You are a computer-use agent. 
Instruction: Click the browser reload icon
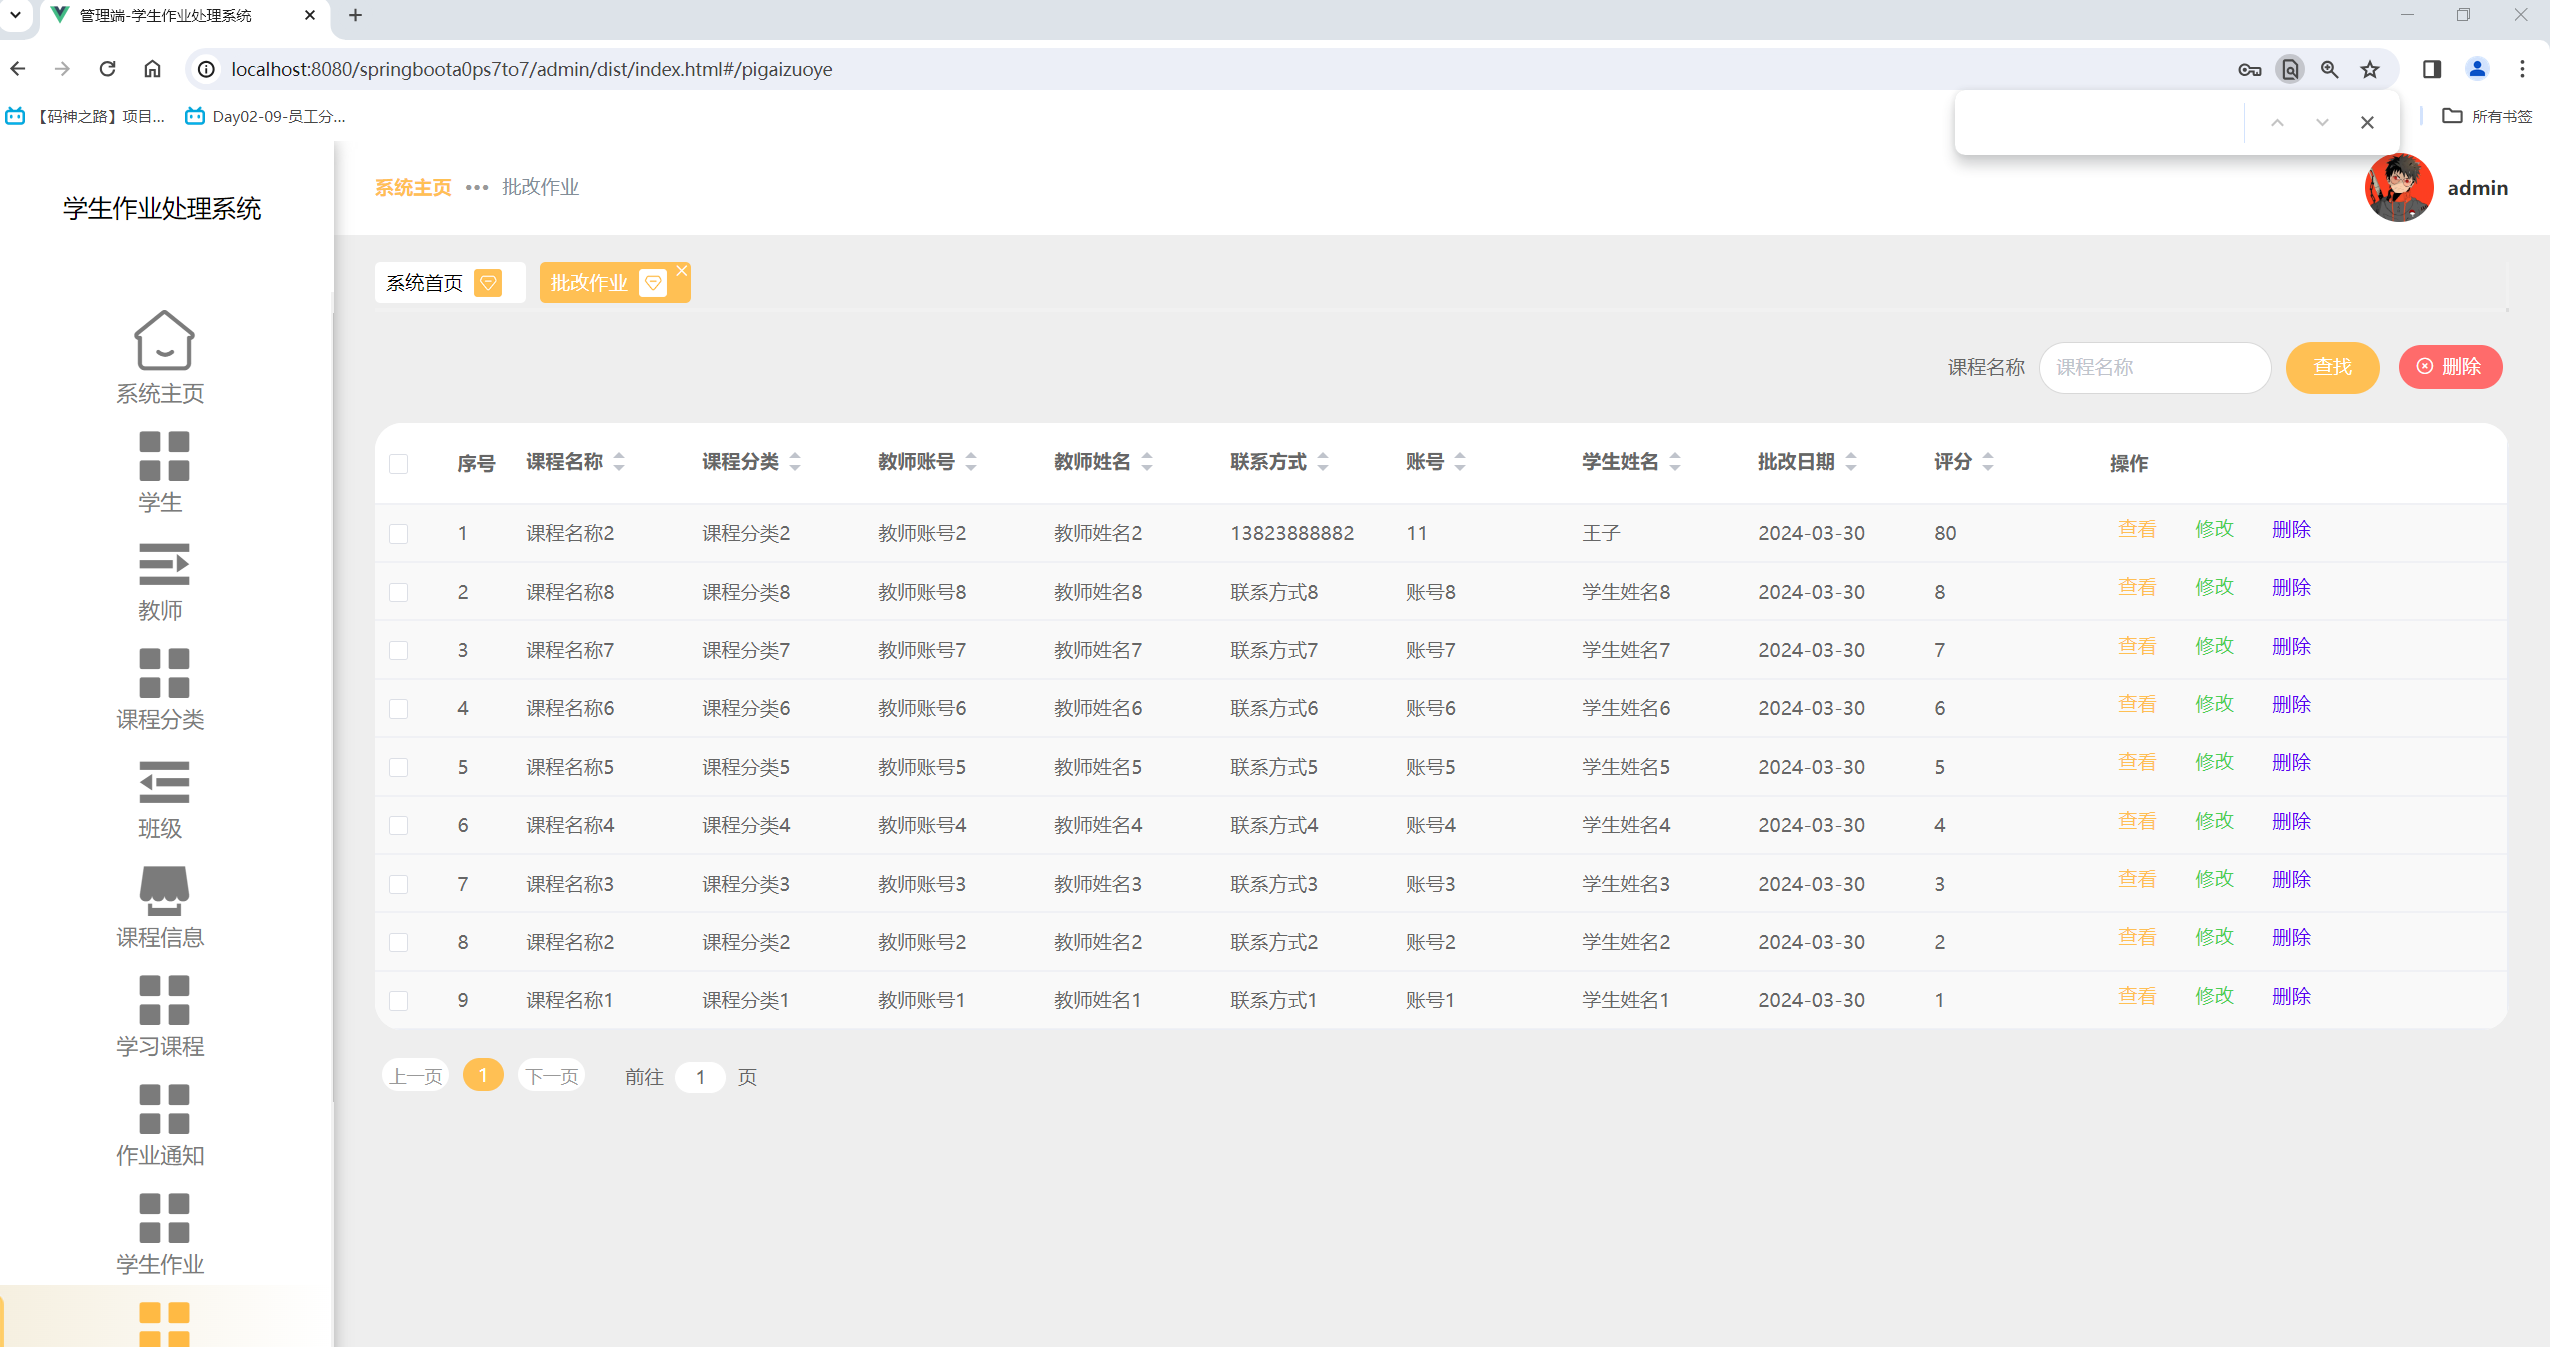coord(107,69)
